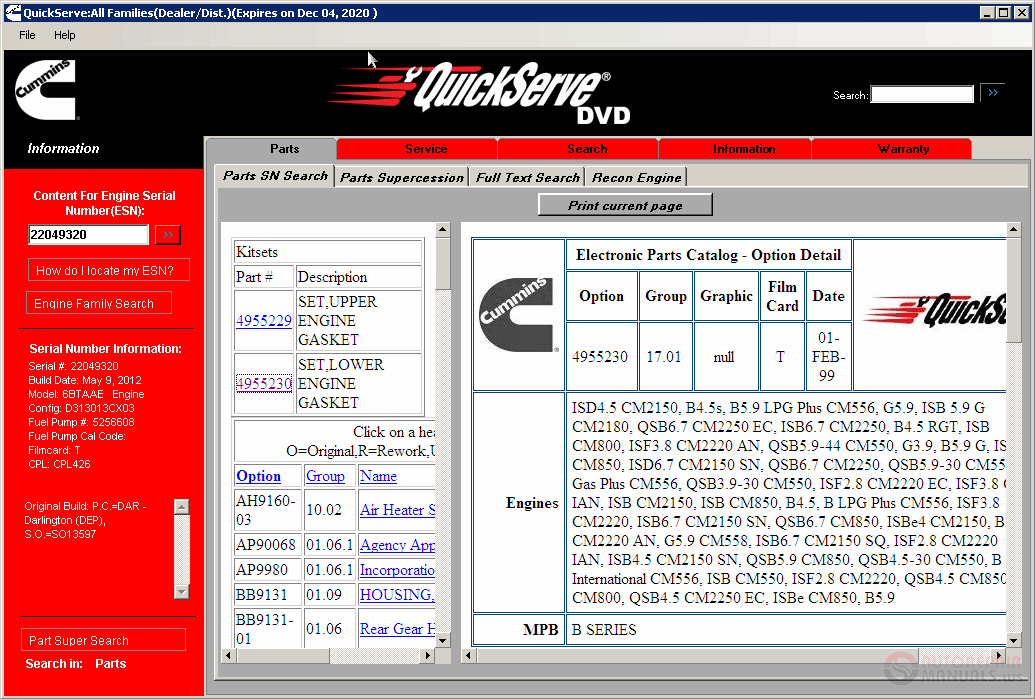This screenshot has width=1035, height=699.
Task: Click the title bar application icon
Action: tap(13, 13)
